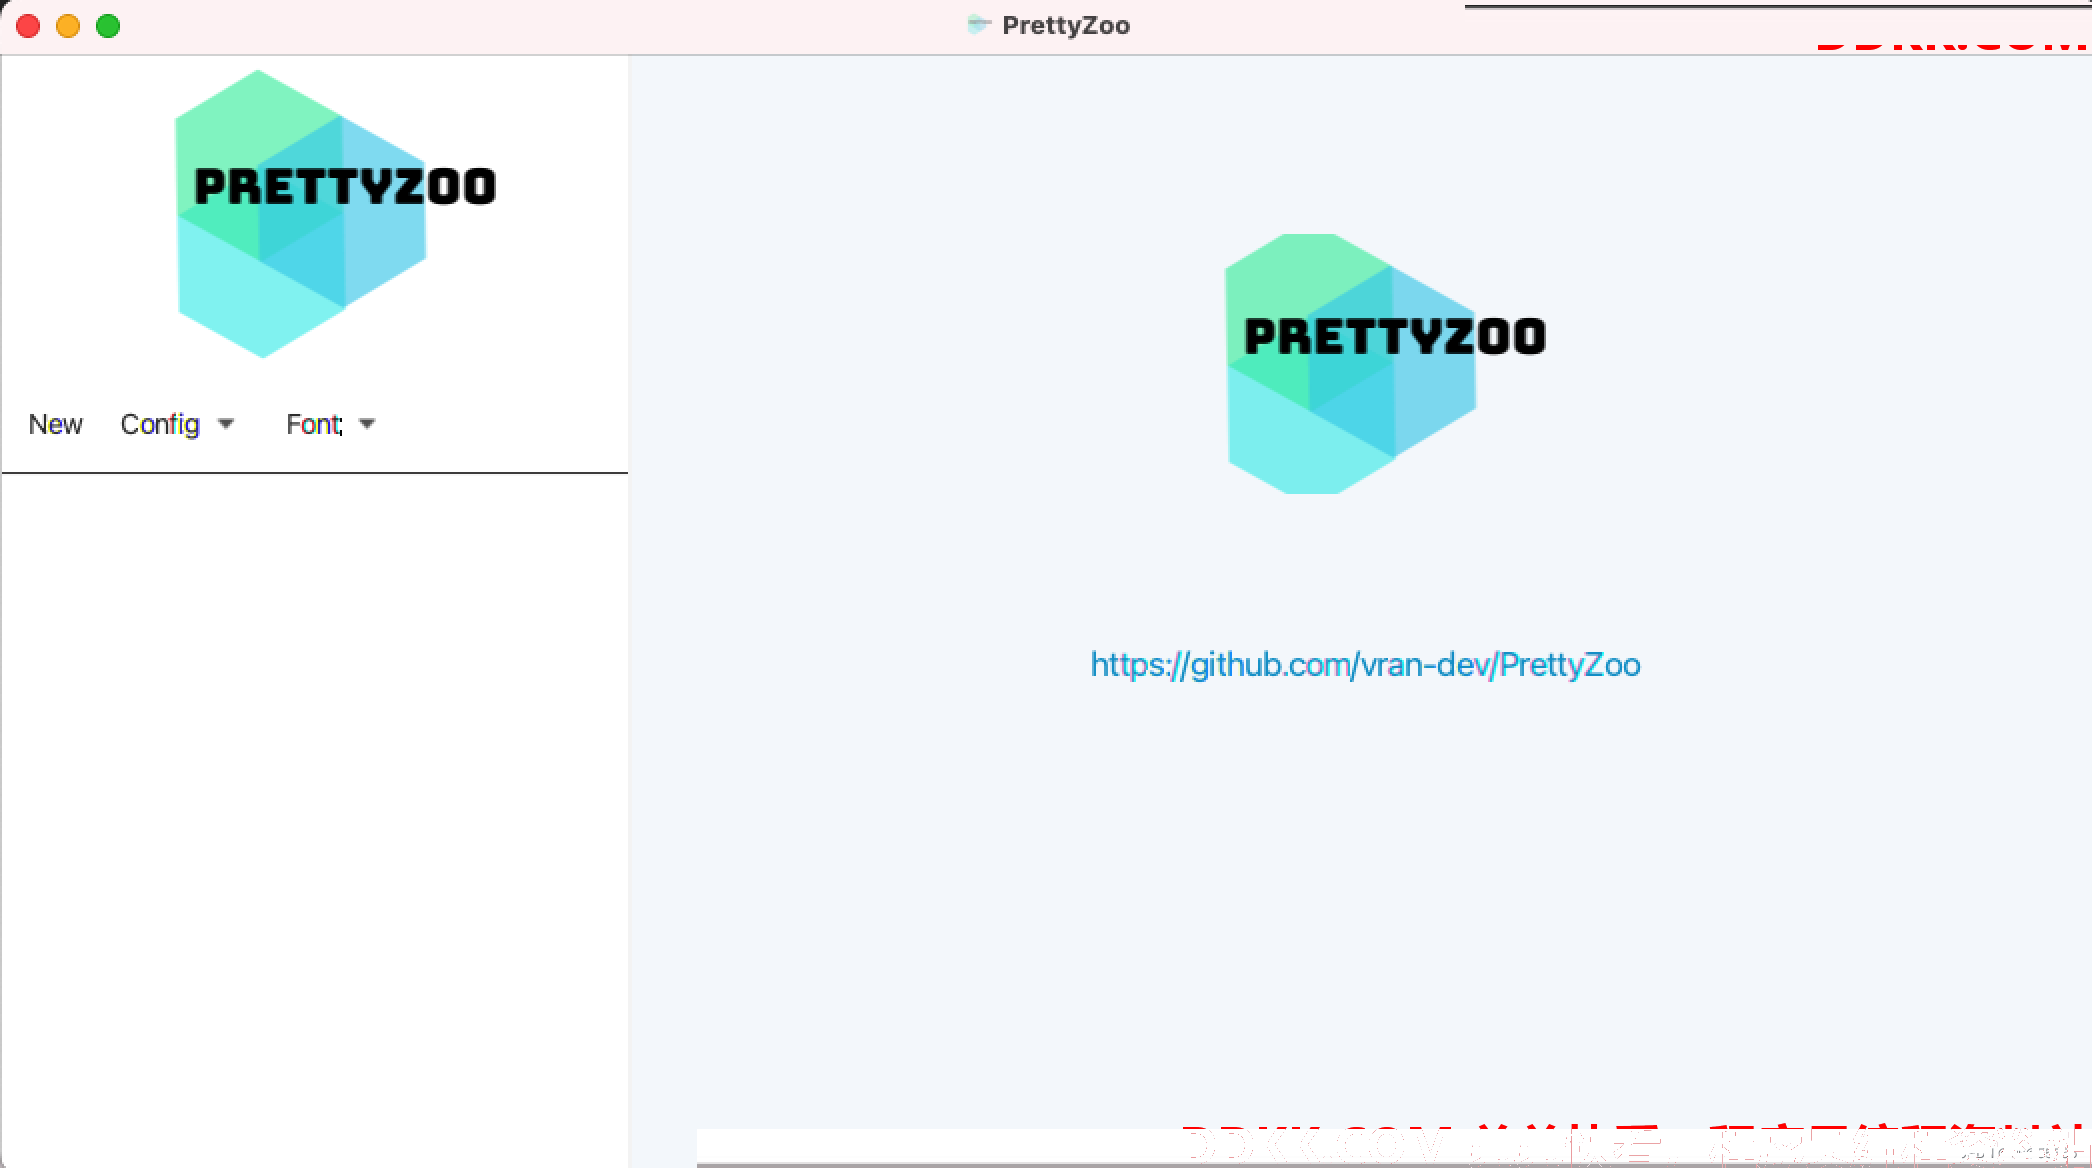Click the PrettyZoo logo in the main panel

click(1385, 364)
